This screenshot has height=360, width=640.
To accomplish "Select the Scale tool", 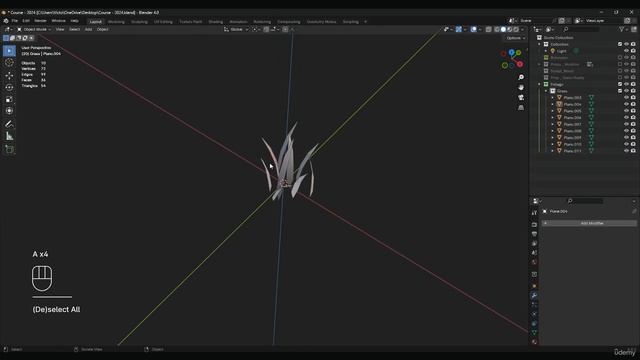I will point(9,99).
